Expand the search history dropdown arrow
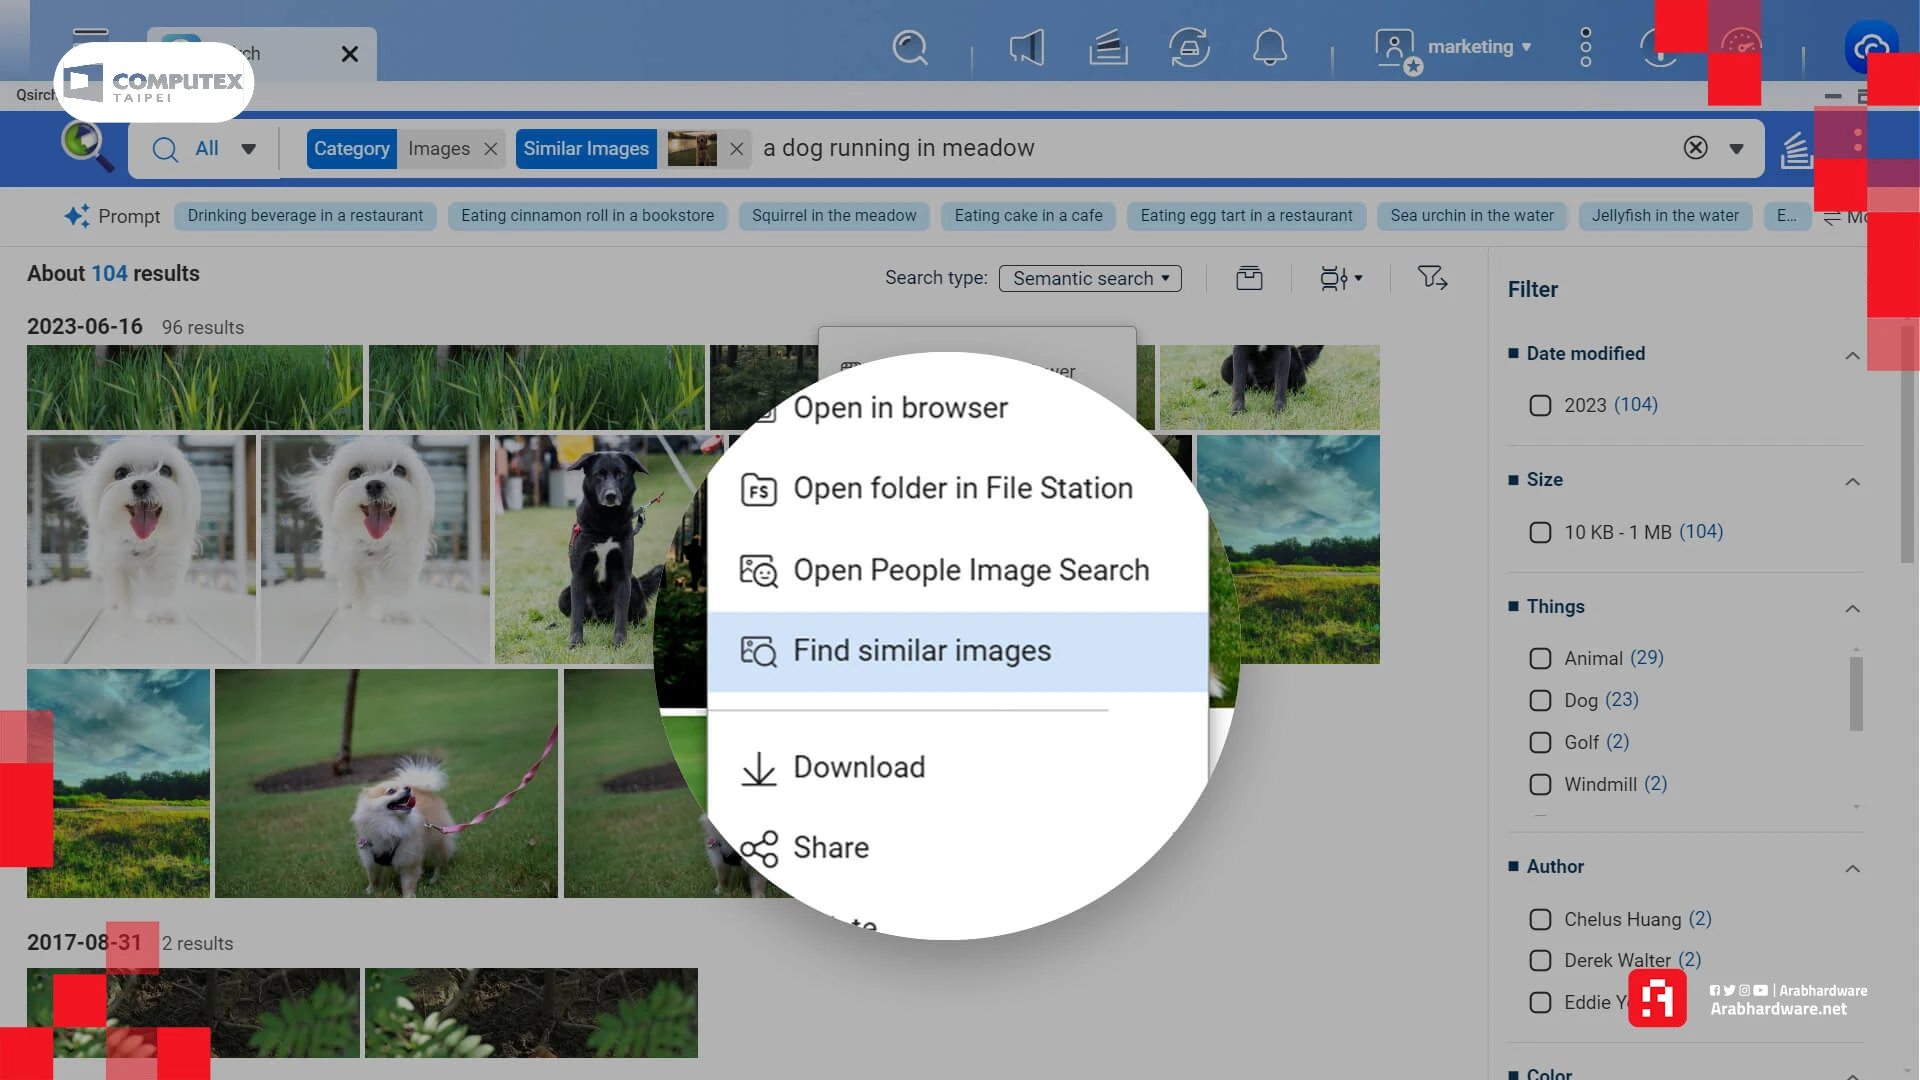 (1736, 149)
